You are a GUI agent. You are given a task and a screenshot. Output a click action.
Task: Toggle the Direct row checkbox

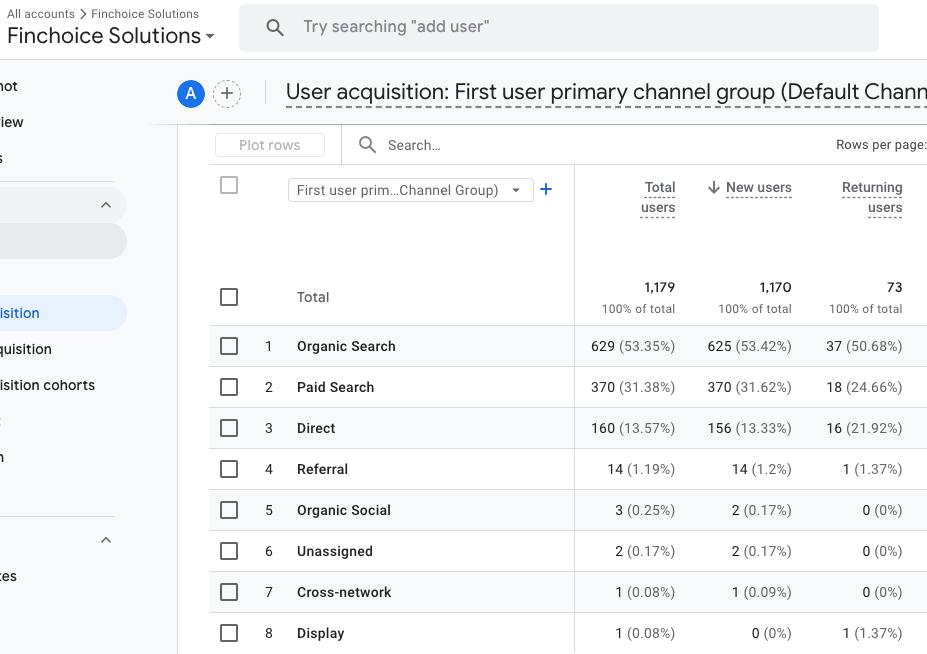tap(229, 428)
